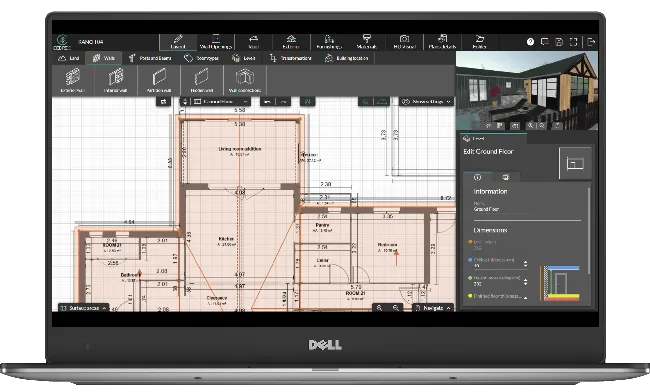Open the information tab in level panel
This screenshot has width=650, height=392.
pos(478,177)
